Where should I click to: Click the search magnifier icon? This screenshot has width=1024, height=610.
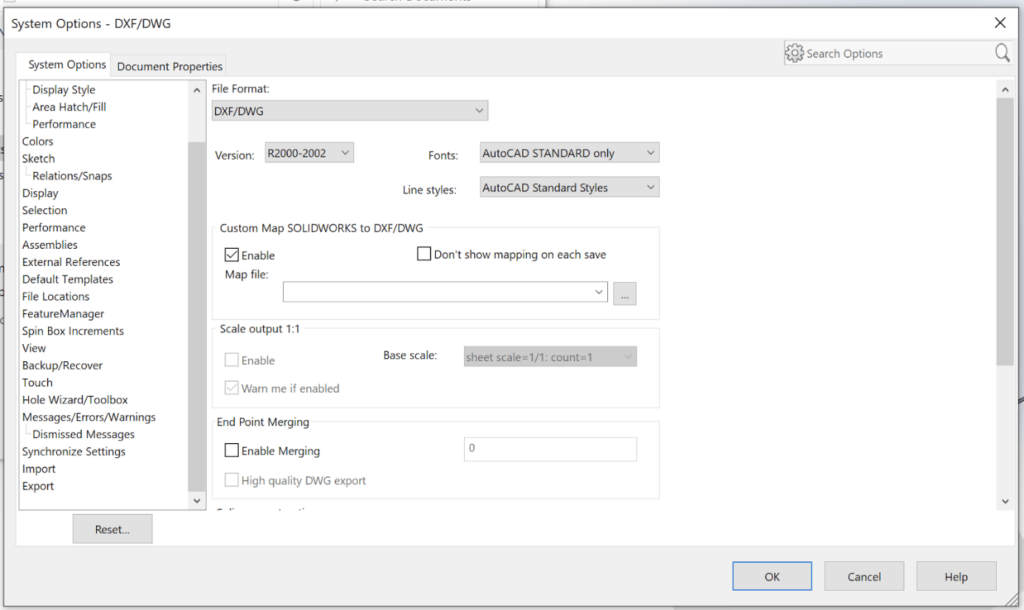pos(1003,53)
